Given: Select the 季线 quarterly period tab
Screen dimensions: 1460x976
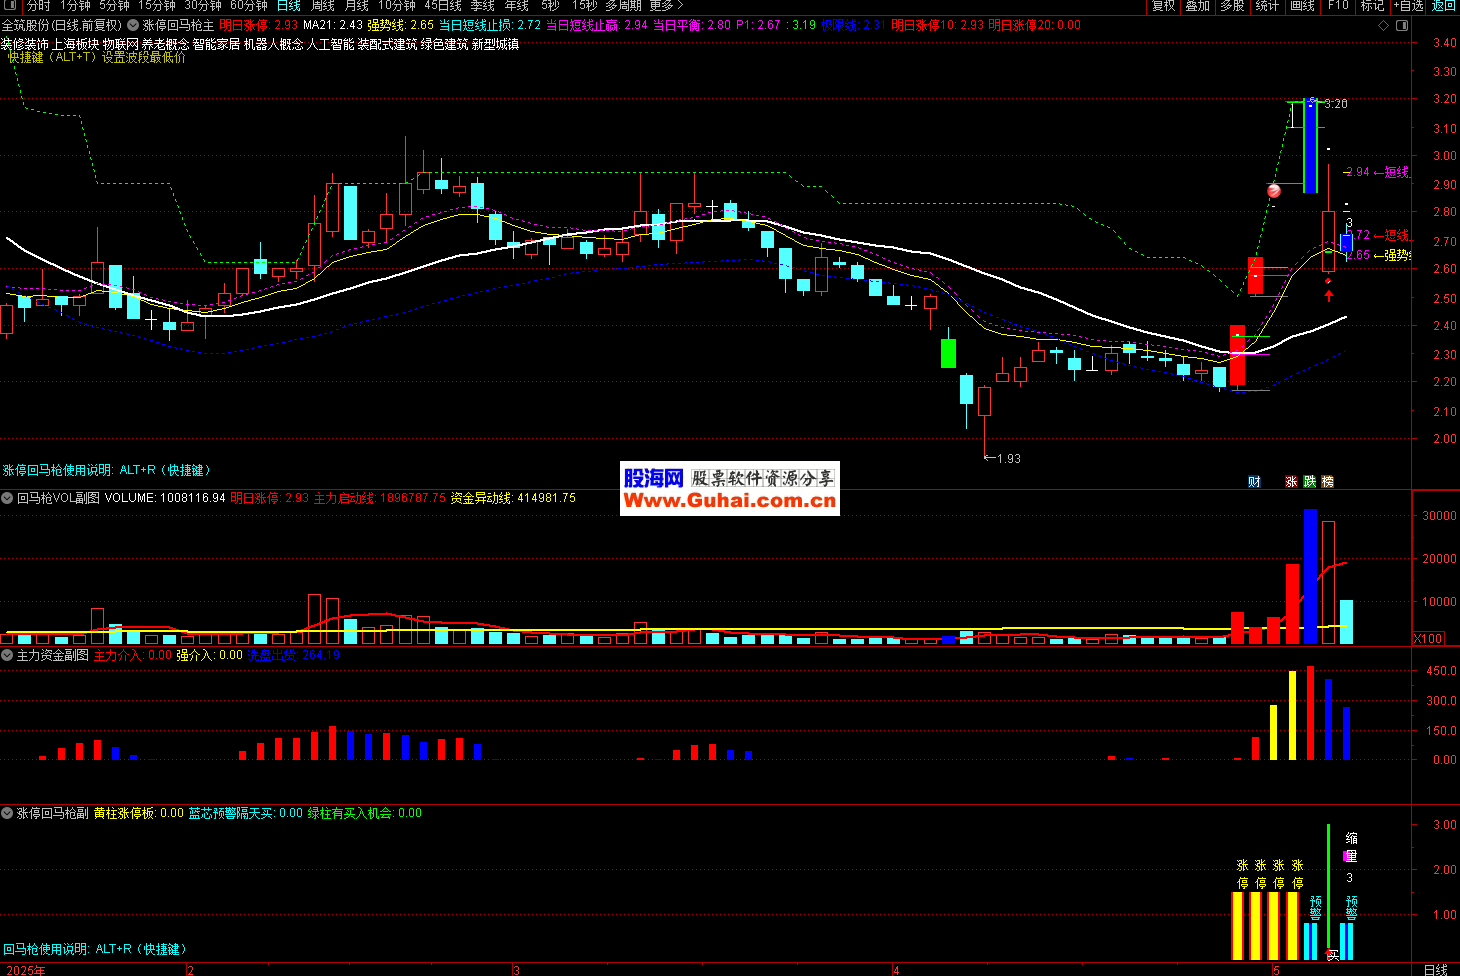Looking at the screenshot, I should pyautogui.click(x=483, y=6).
